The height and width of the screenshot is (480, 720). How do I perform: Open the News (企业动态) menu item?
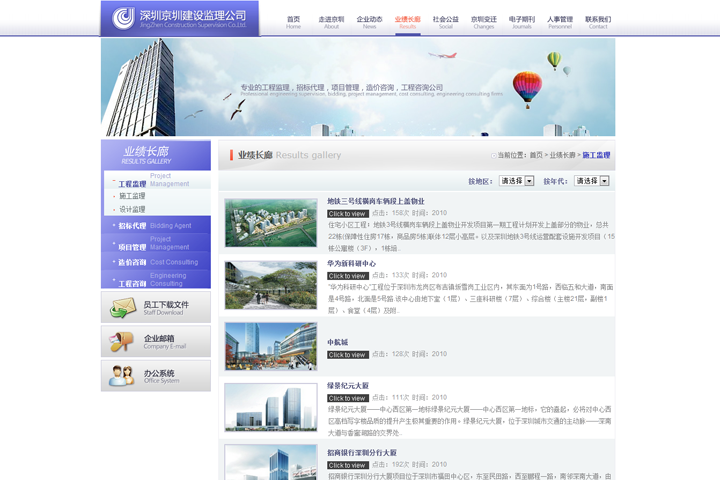tap(369, 22)
